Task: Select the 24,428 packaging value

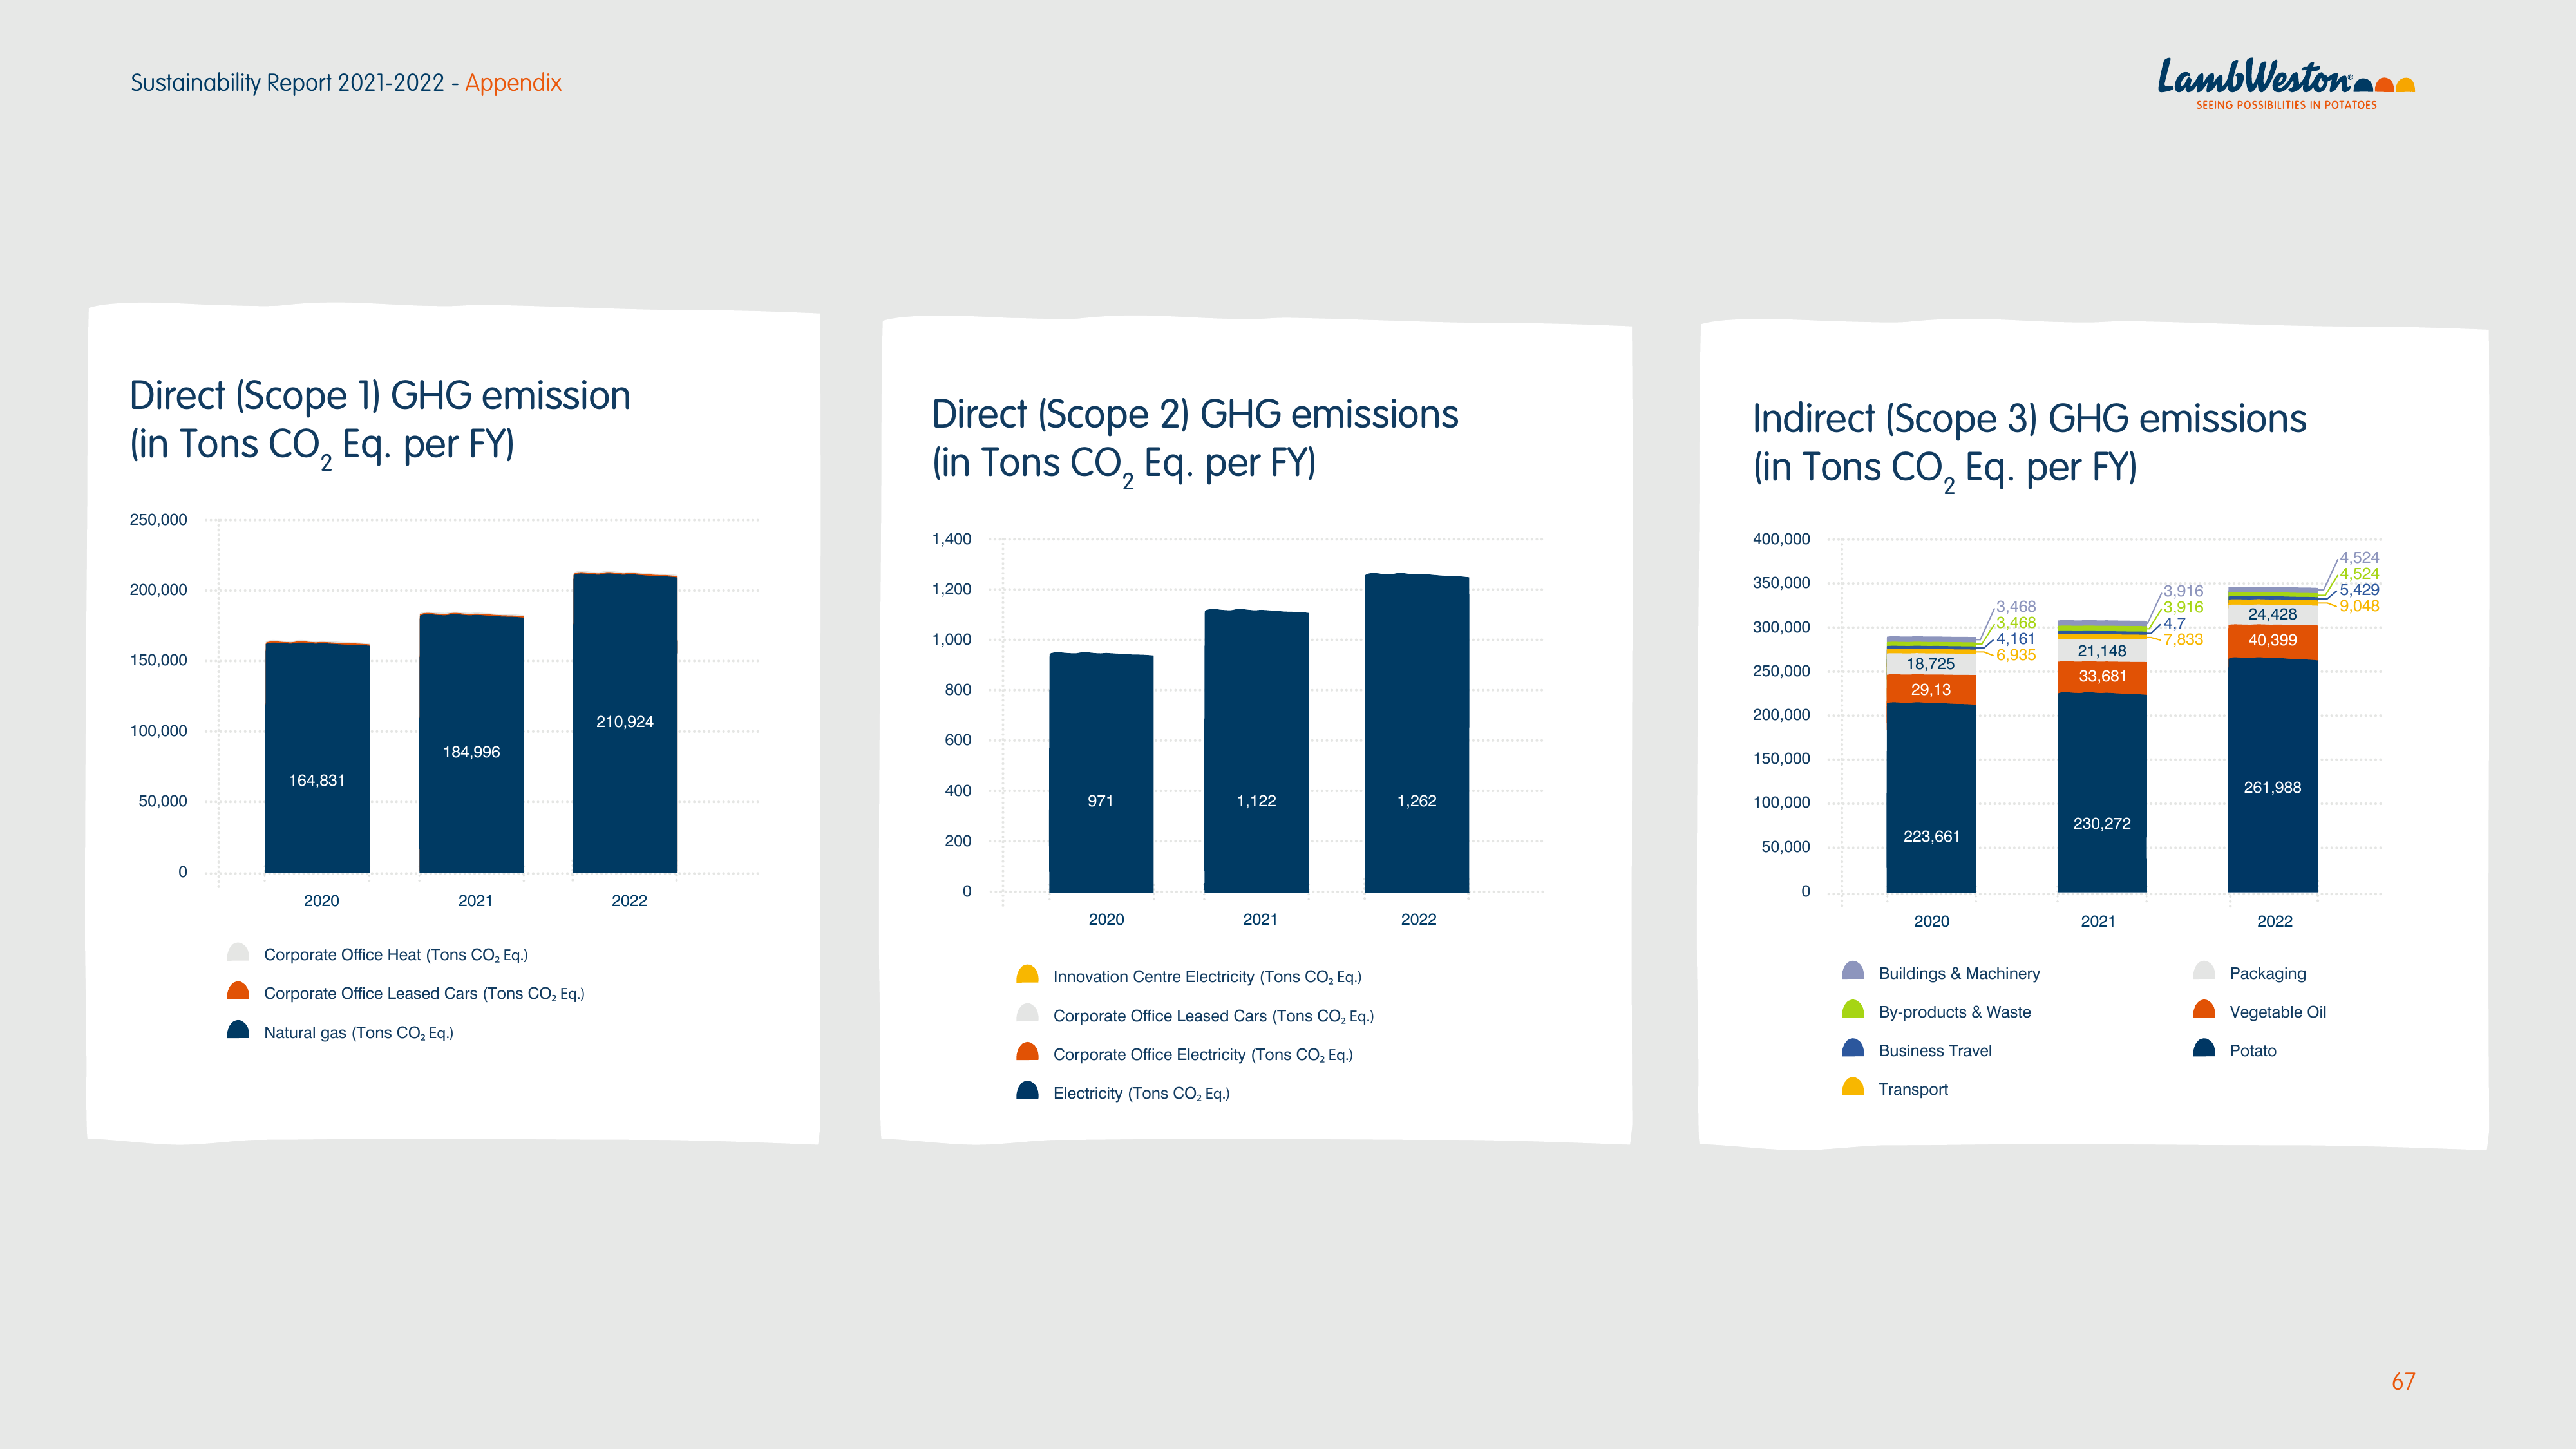Action: (2272, 614)
